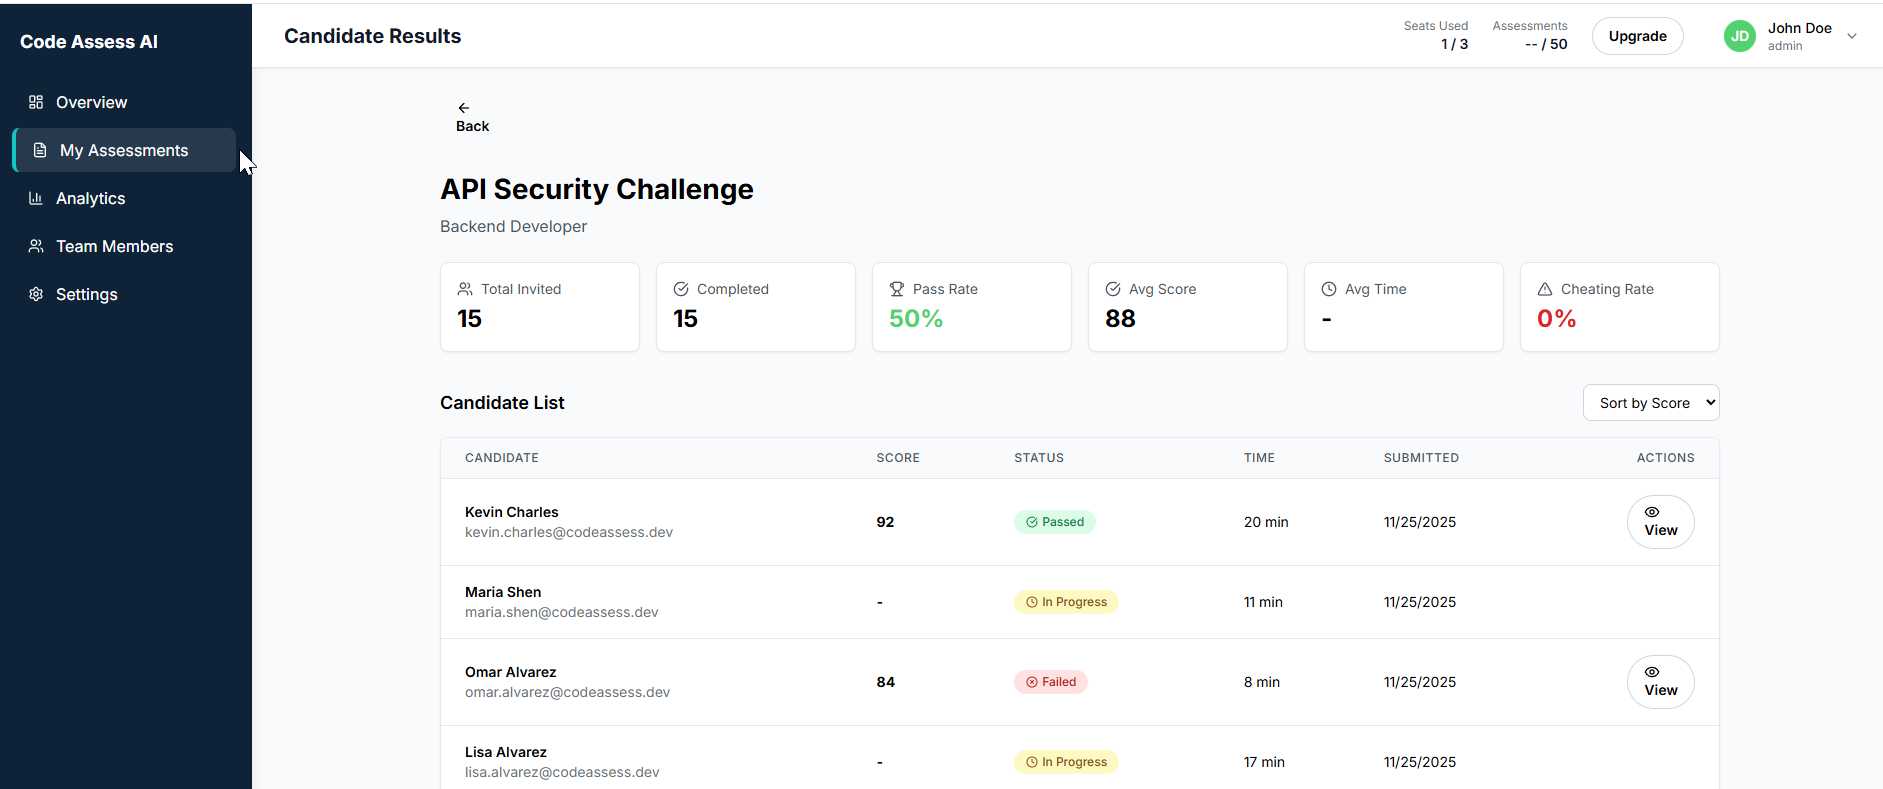Screen dimensions: 1883x789
Task: Click the Analytics bar chart icon
Action: (x=36, y=198)
